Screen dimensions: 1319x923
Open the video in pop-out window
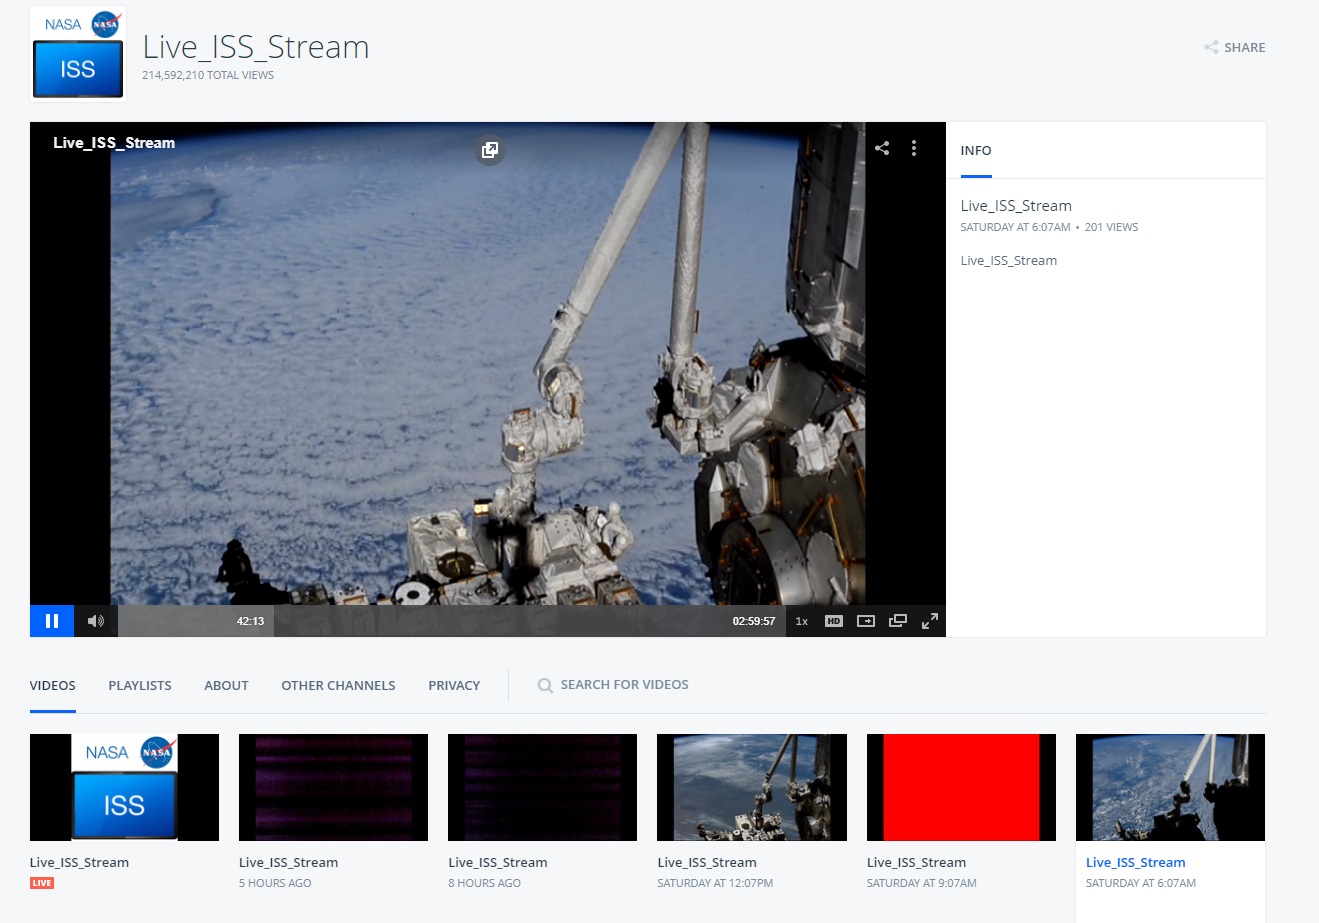pos(898,621)
